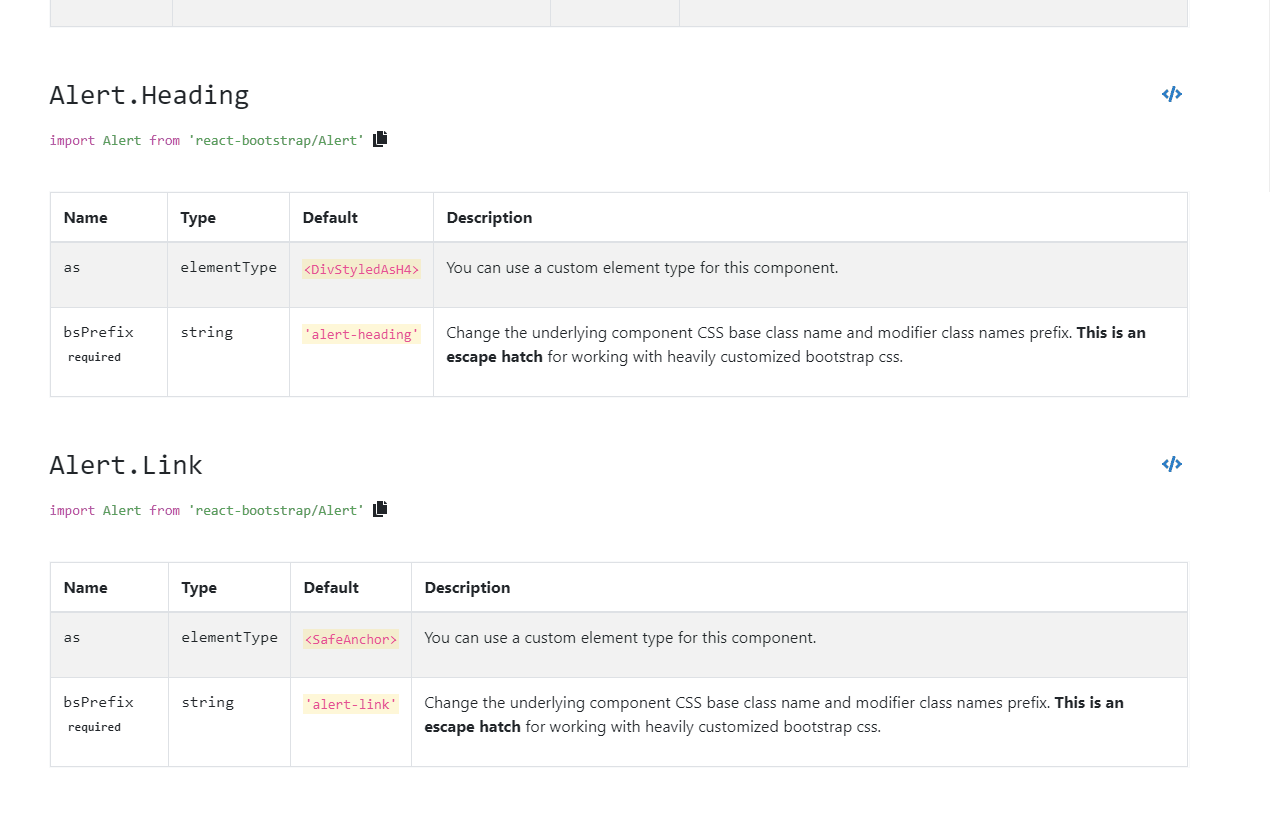Click the Alert.Link import code line
1282x820 pixels.
pos(207,511)
